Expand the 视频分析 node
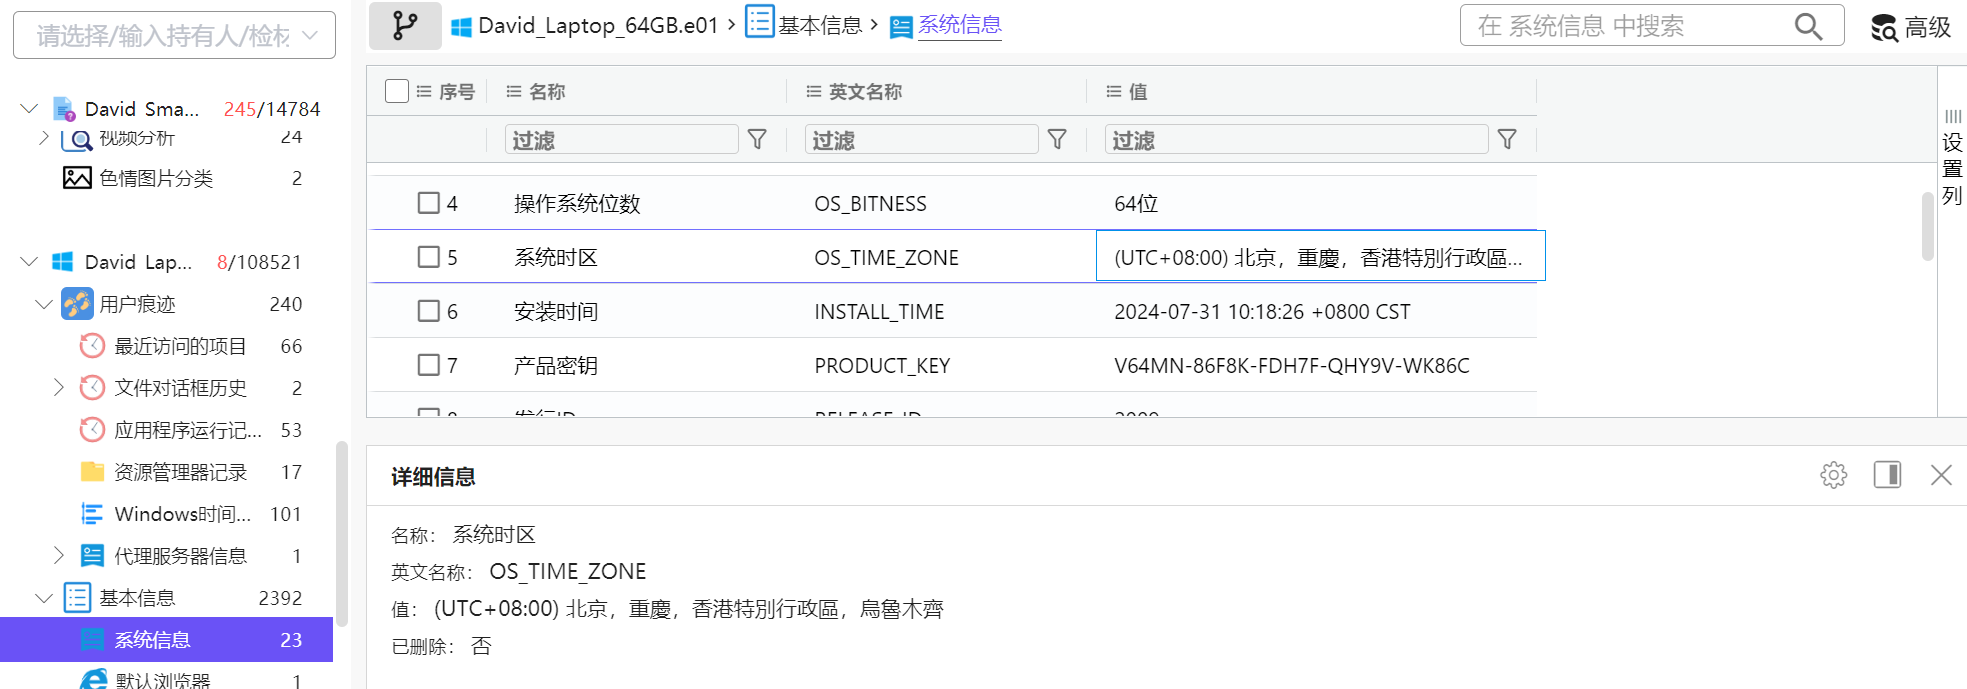The image size is (1967, 689). (x=44, y=138)
